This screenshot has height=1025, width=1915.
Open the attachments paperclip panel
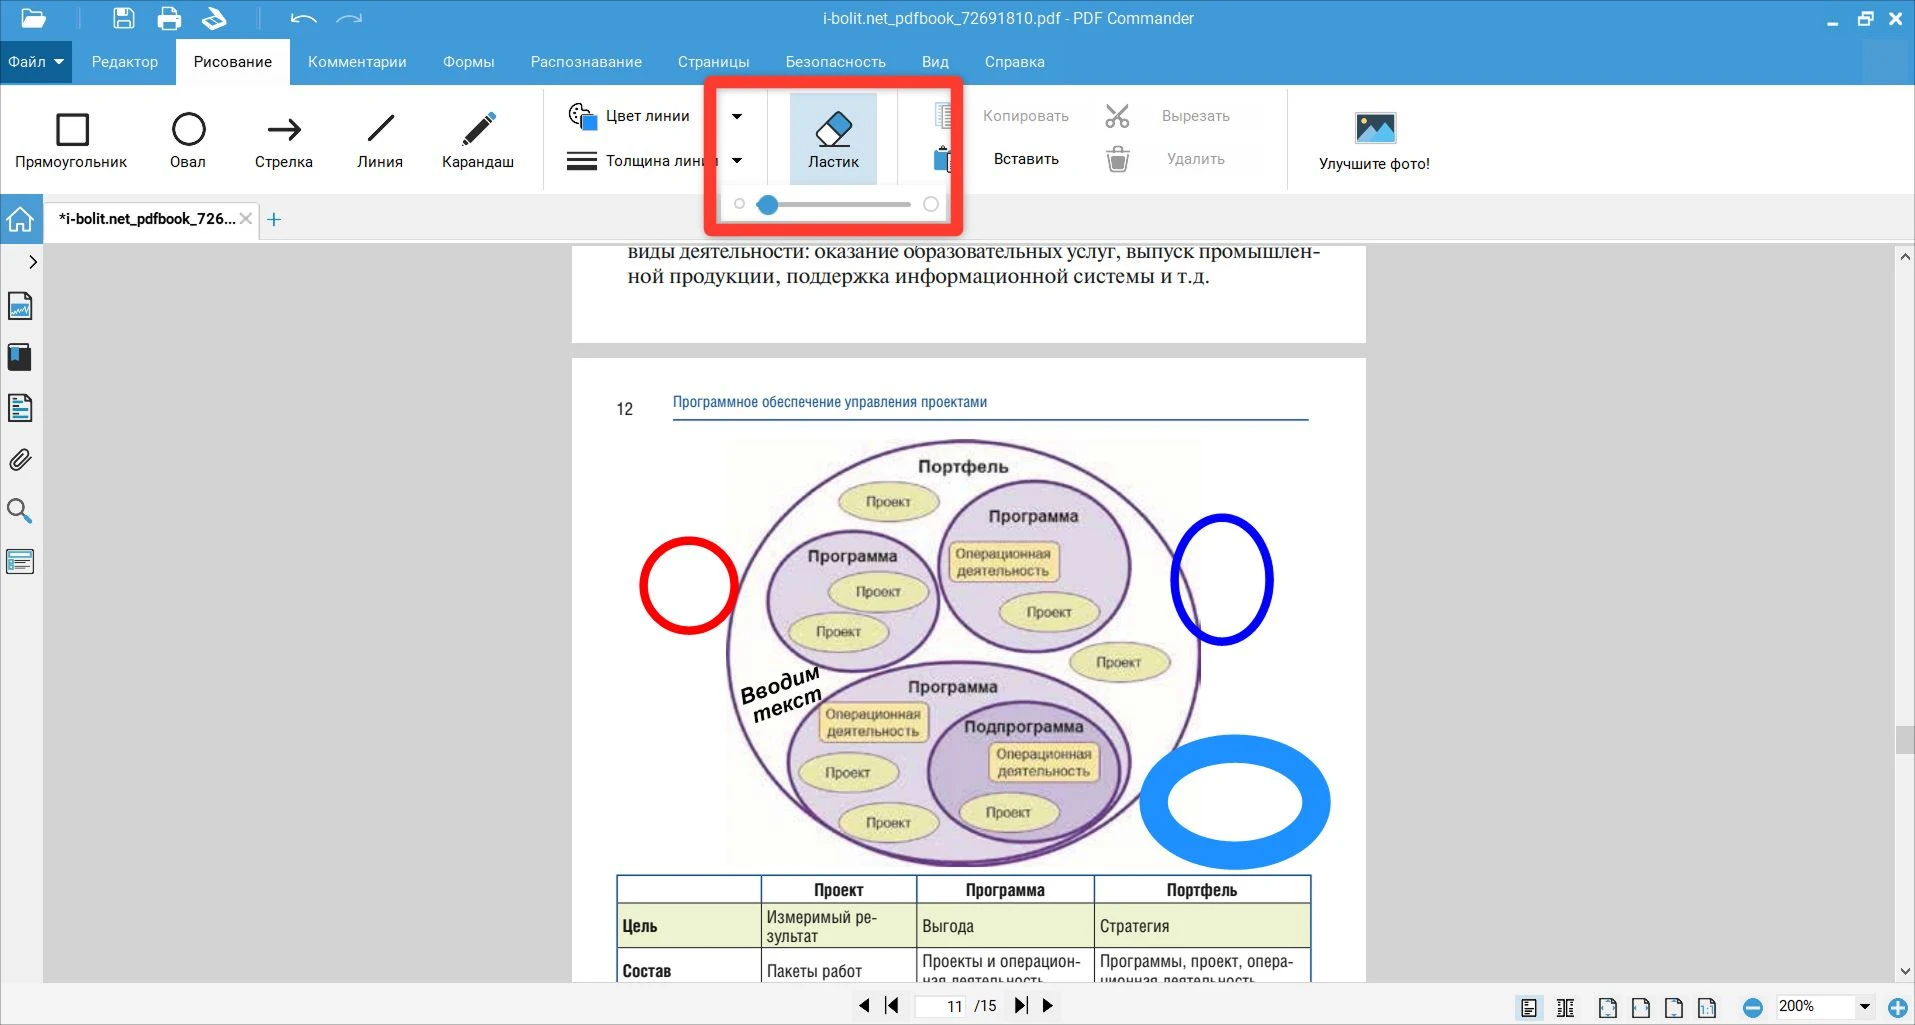click(20, 460)
